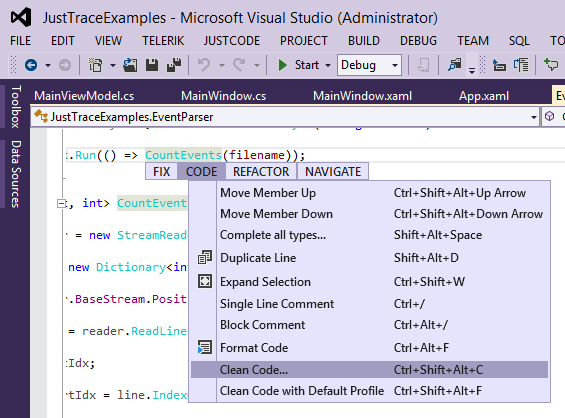Open the JUSTCODE menu
Screen dimensions: 565x418
[x=232, y=41]
